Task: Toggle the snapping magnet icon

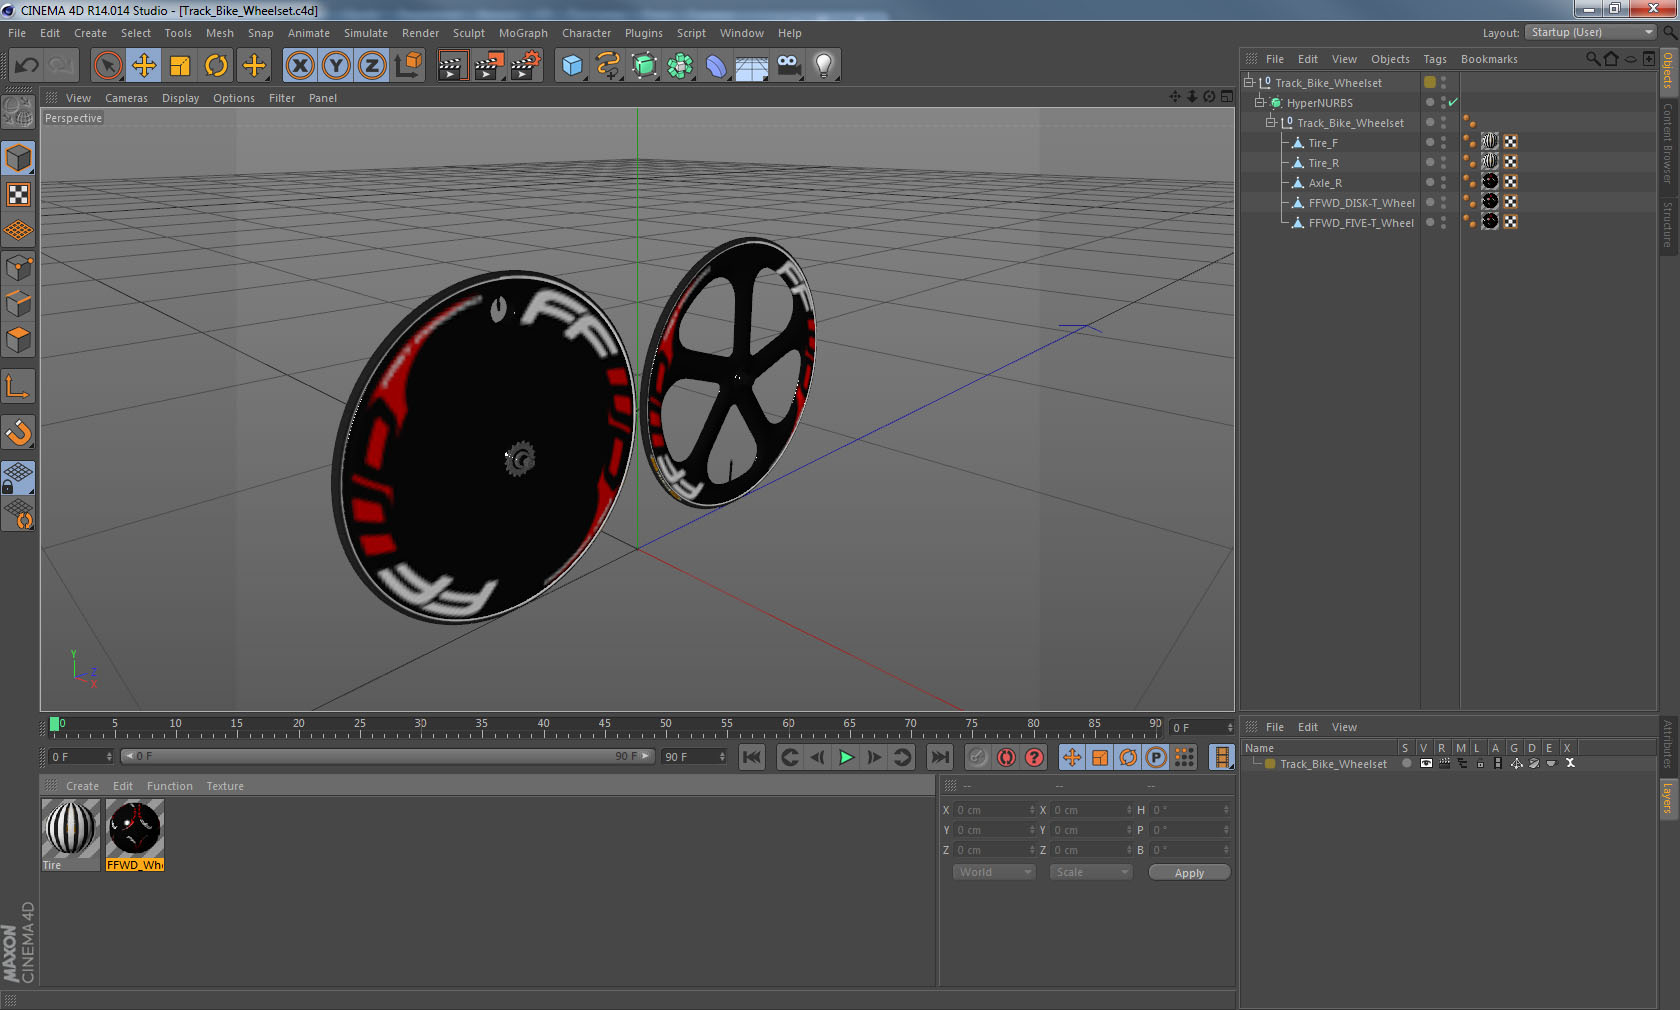Action: tap(19, 432)
